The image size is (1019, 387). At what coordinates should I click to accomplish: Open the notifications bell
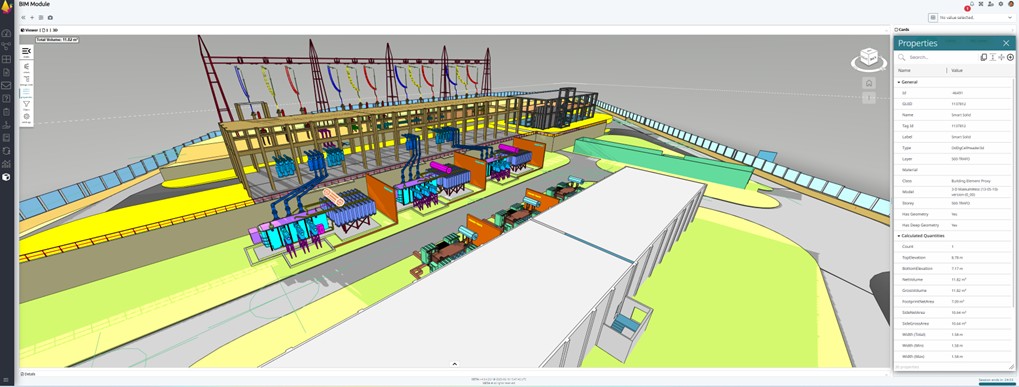[972, 4]
